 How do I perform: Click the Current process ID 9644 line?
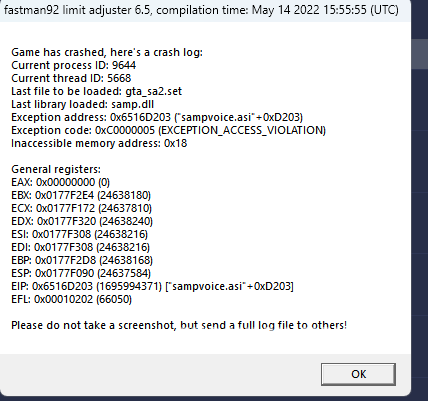coord(74,65)
